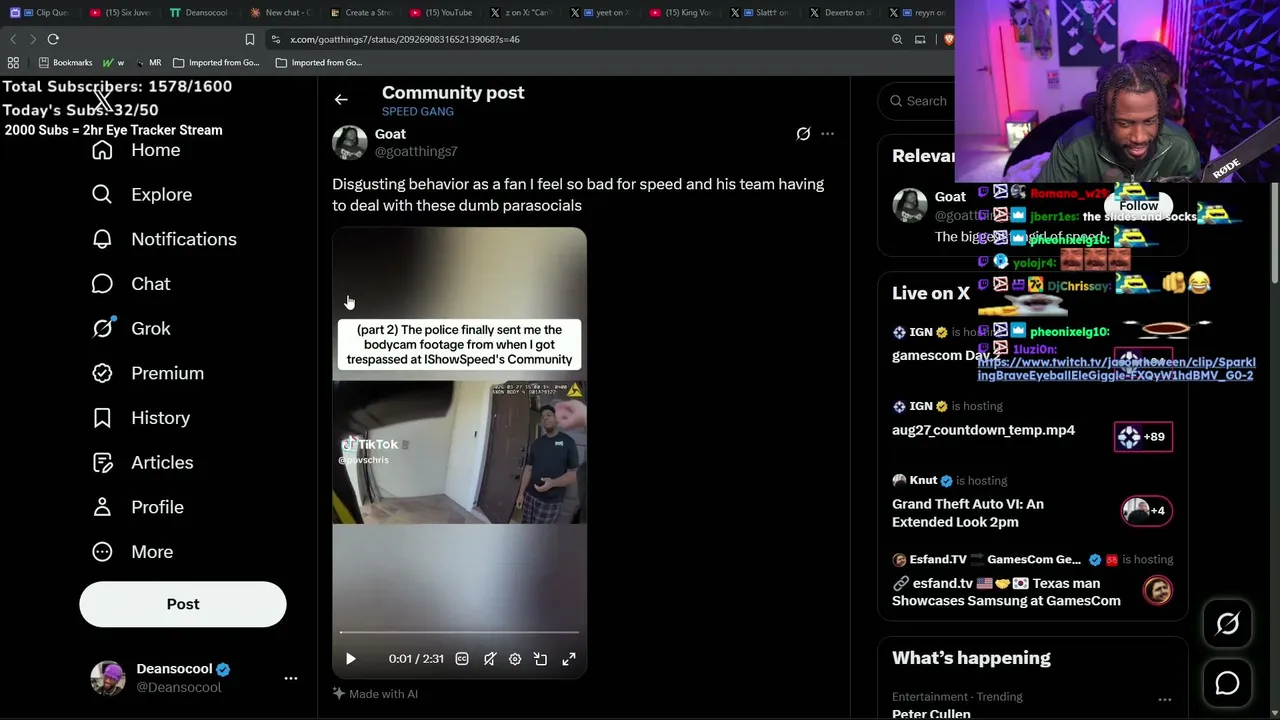Open Articles in the sidebar
This screenshot has height=720, width=1280.
point(143,462)
